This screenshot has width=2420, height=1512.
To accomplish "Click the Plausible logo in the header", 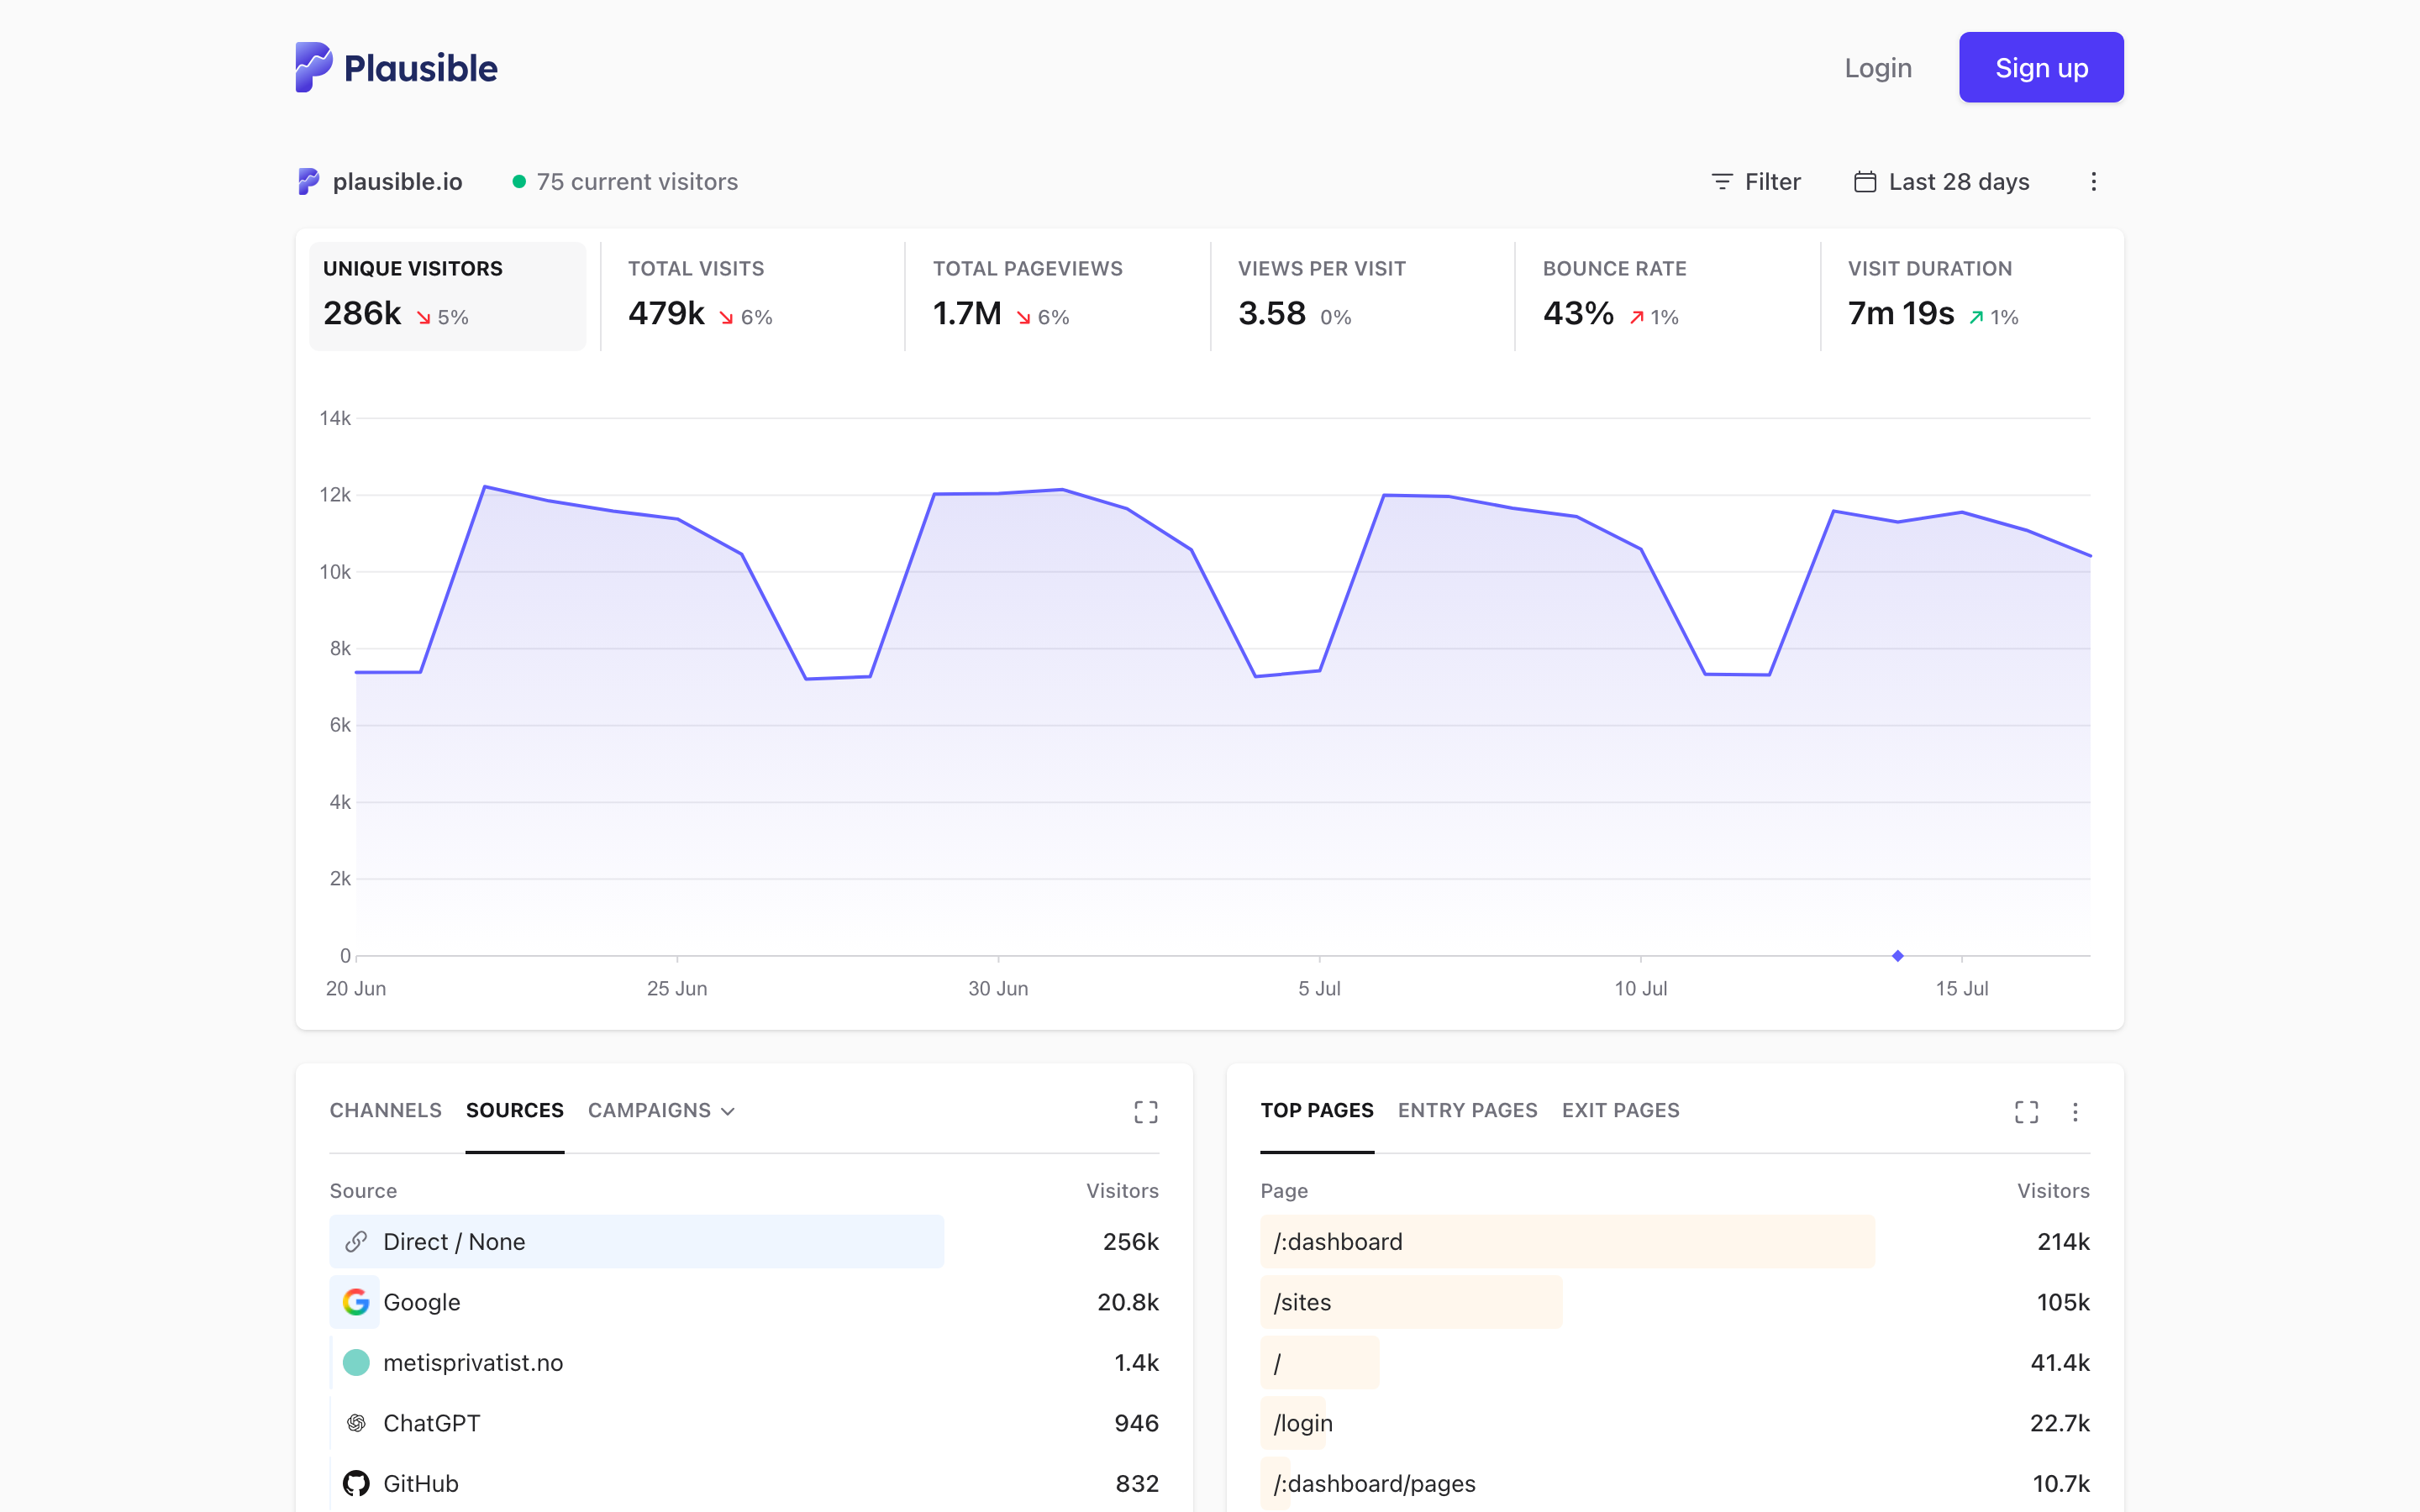I will [x=396, y=67].
